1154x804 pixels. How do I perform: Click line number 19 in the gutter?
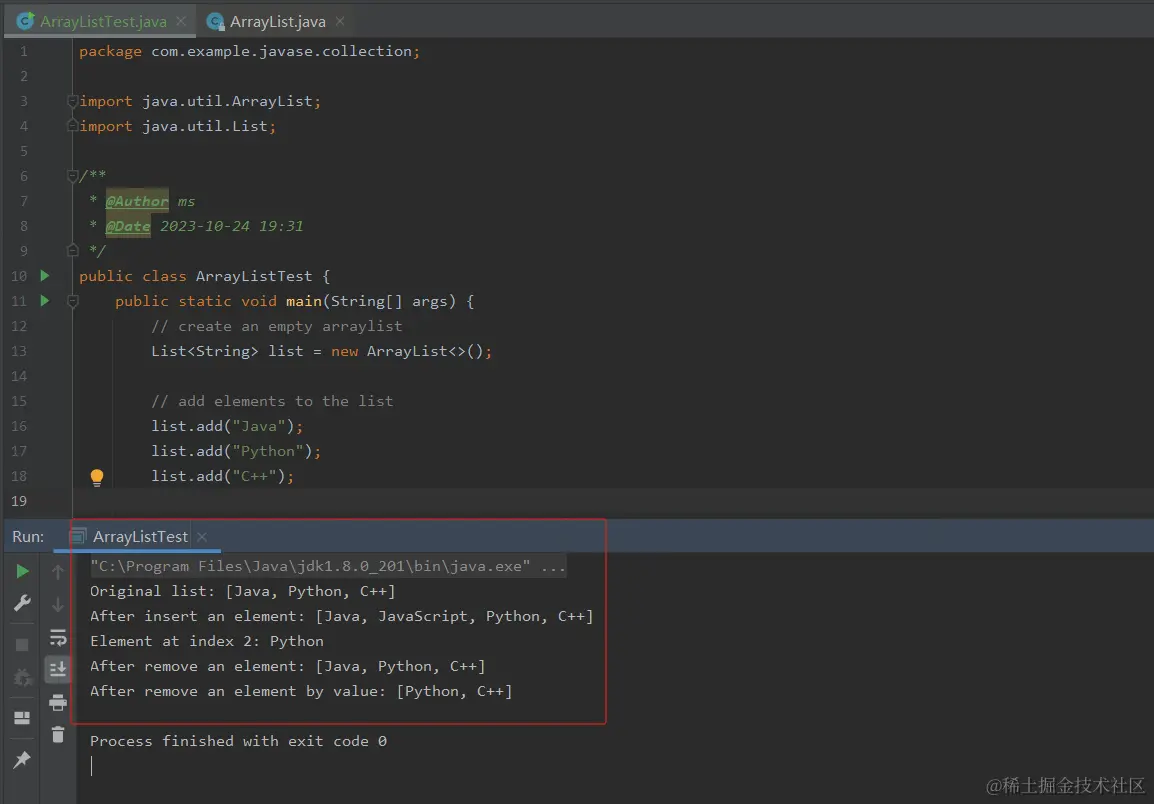pos(19,501)
